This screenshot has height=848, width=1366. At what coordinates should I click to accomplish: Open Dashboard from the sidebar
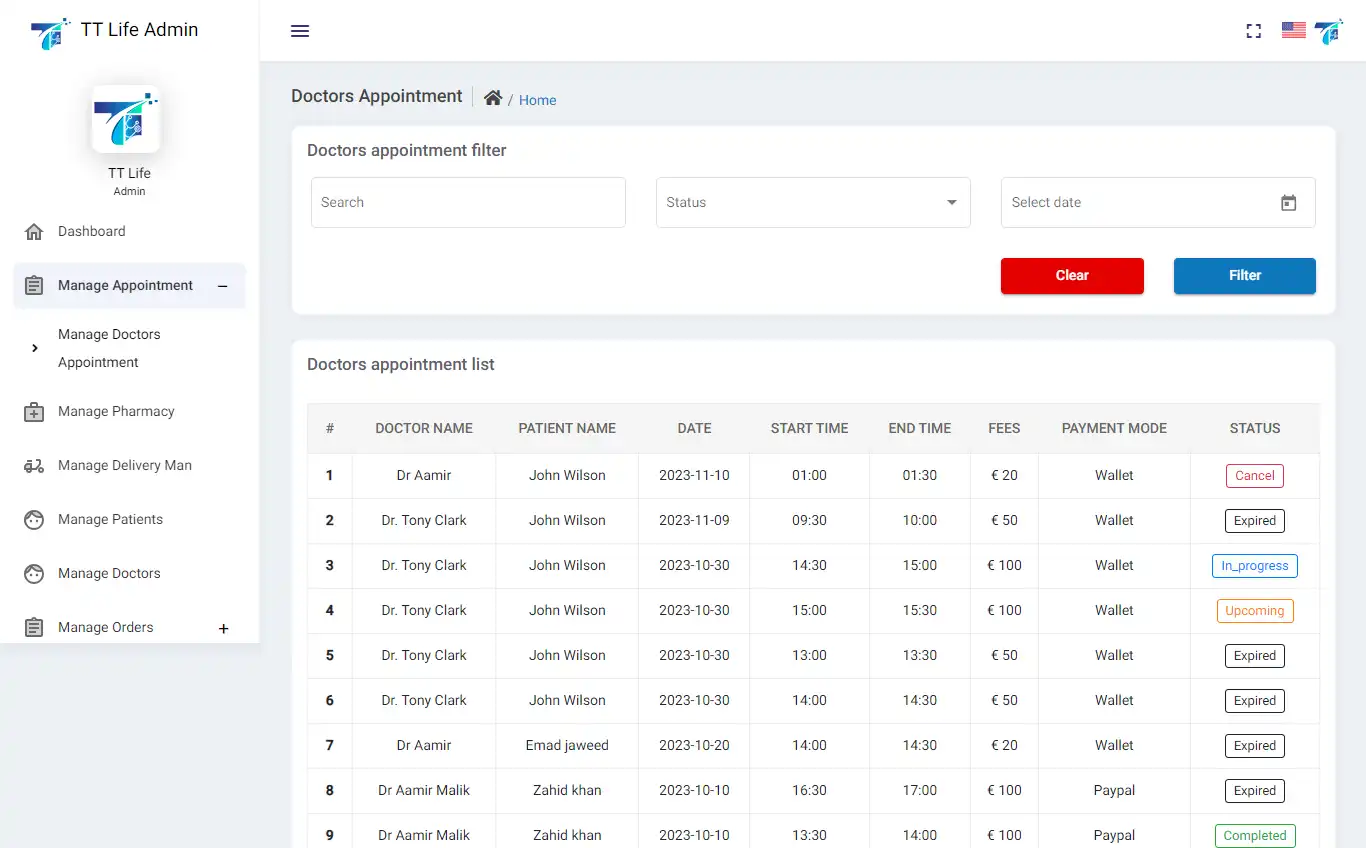pyautogui.click(x=91, y=232)
